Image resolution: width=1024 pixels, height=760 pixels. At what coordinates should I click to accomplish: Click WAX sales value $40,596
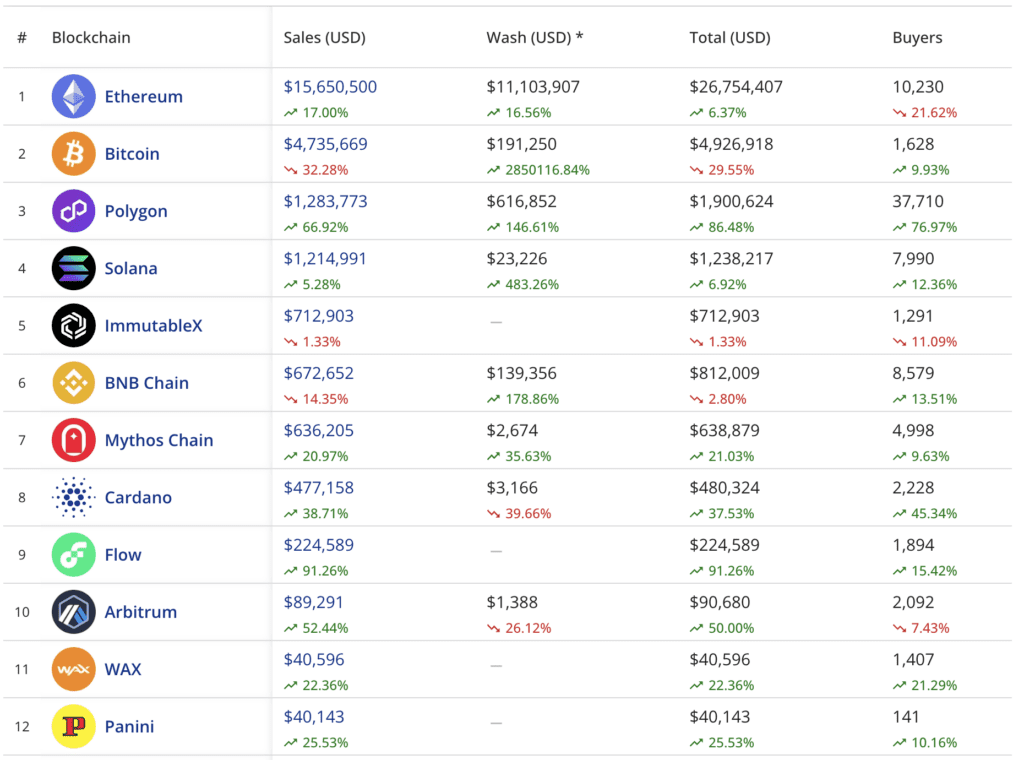(313, 660)
